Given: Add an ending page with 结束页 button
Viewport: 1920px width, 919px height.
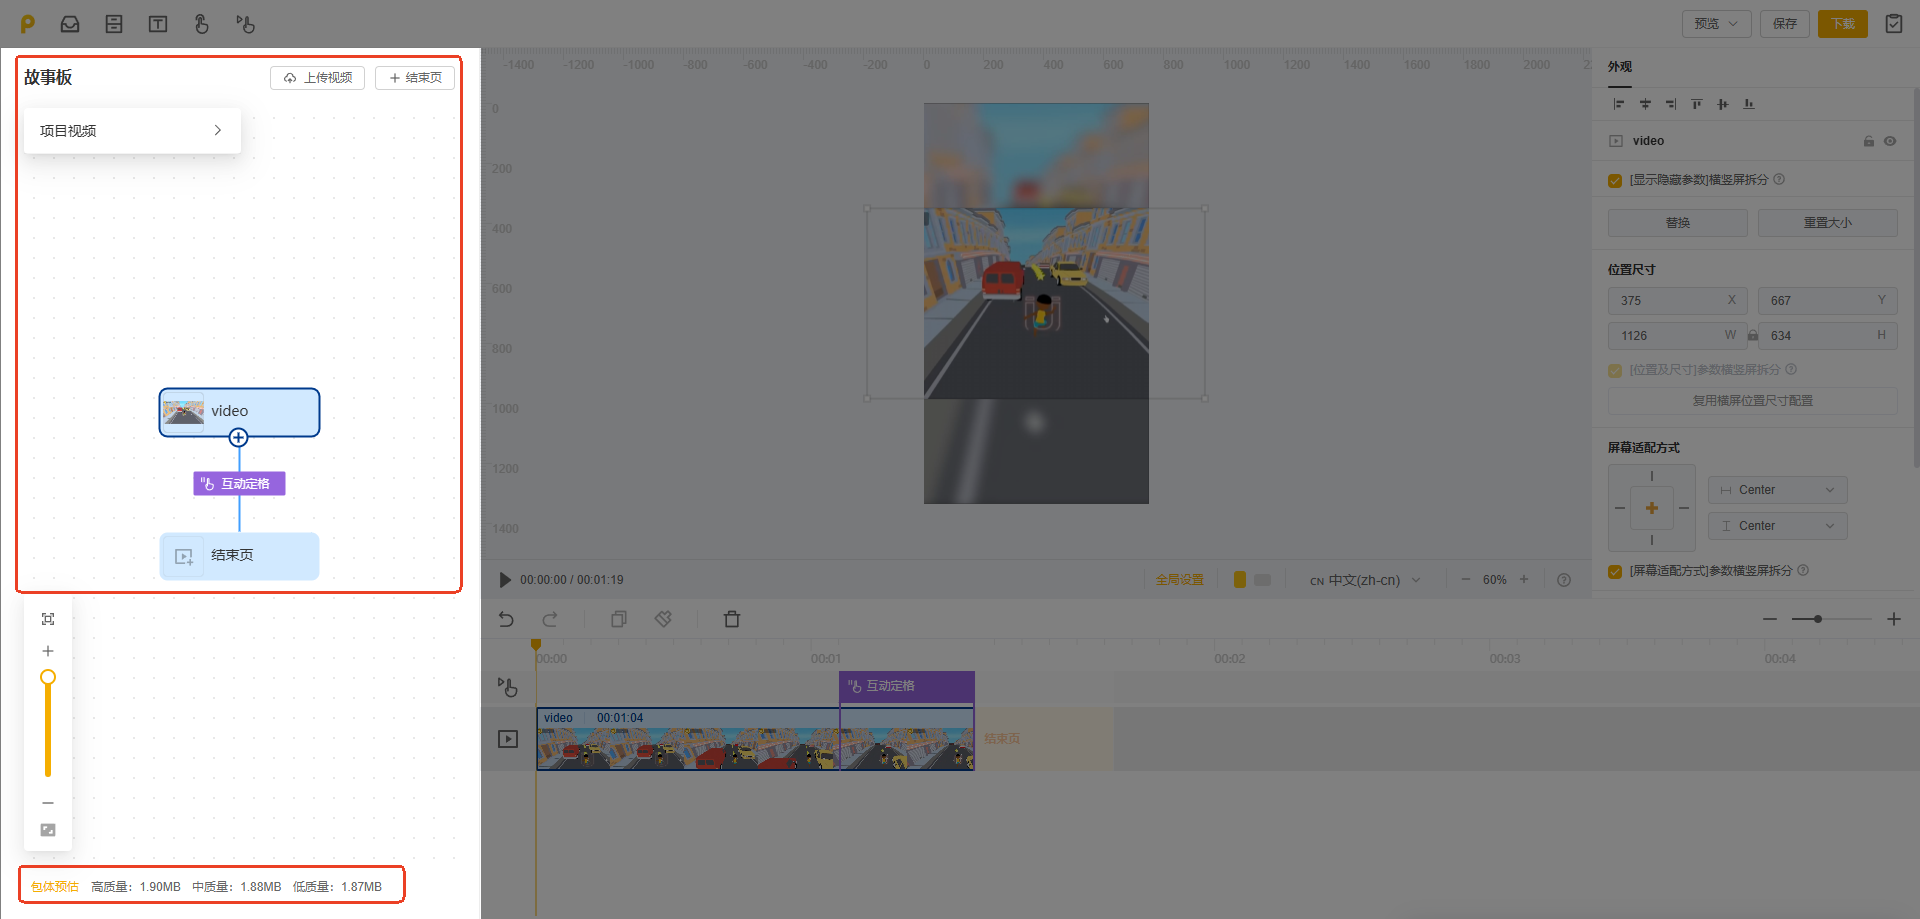Looking at the screenshot, I should [x=415, y=78].
